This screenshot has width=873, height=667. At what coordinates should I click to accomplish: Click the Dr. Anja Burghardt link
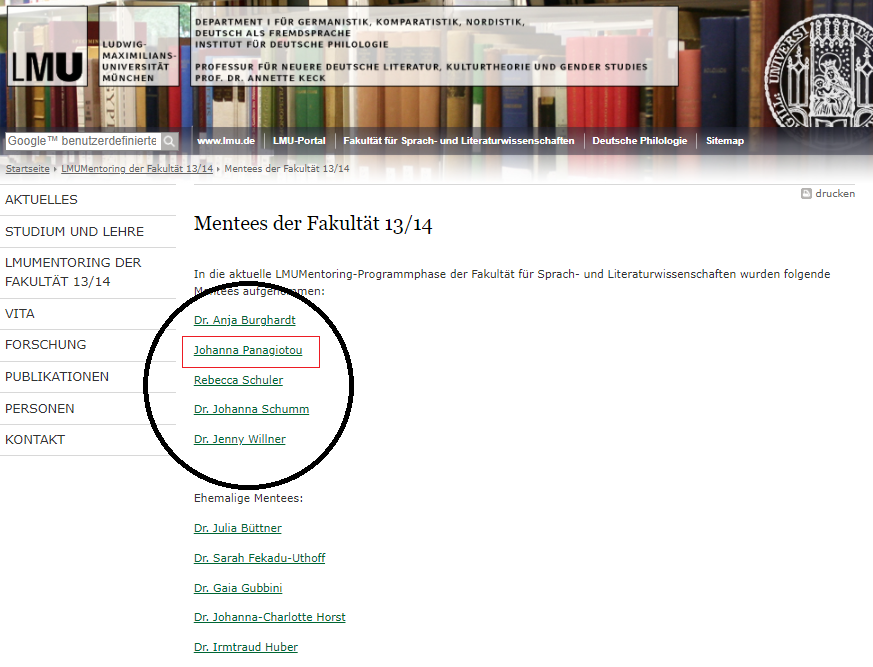(x=245, y=321)
